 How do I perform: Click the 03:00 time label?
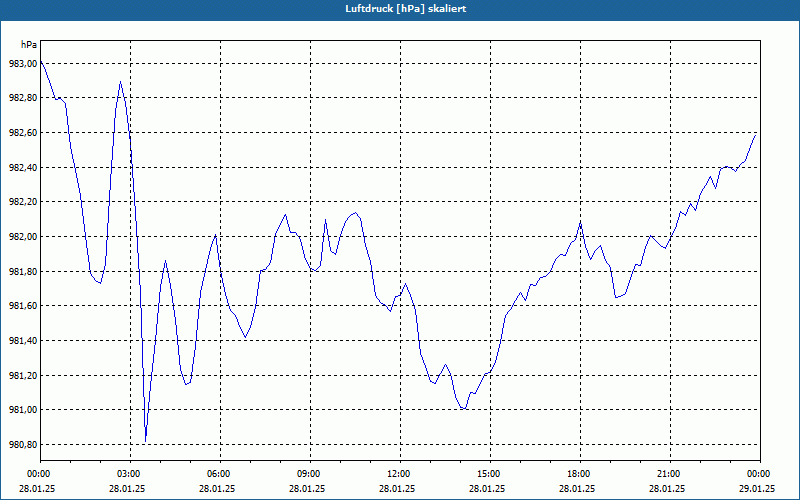point(127,474)
